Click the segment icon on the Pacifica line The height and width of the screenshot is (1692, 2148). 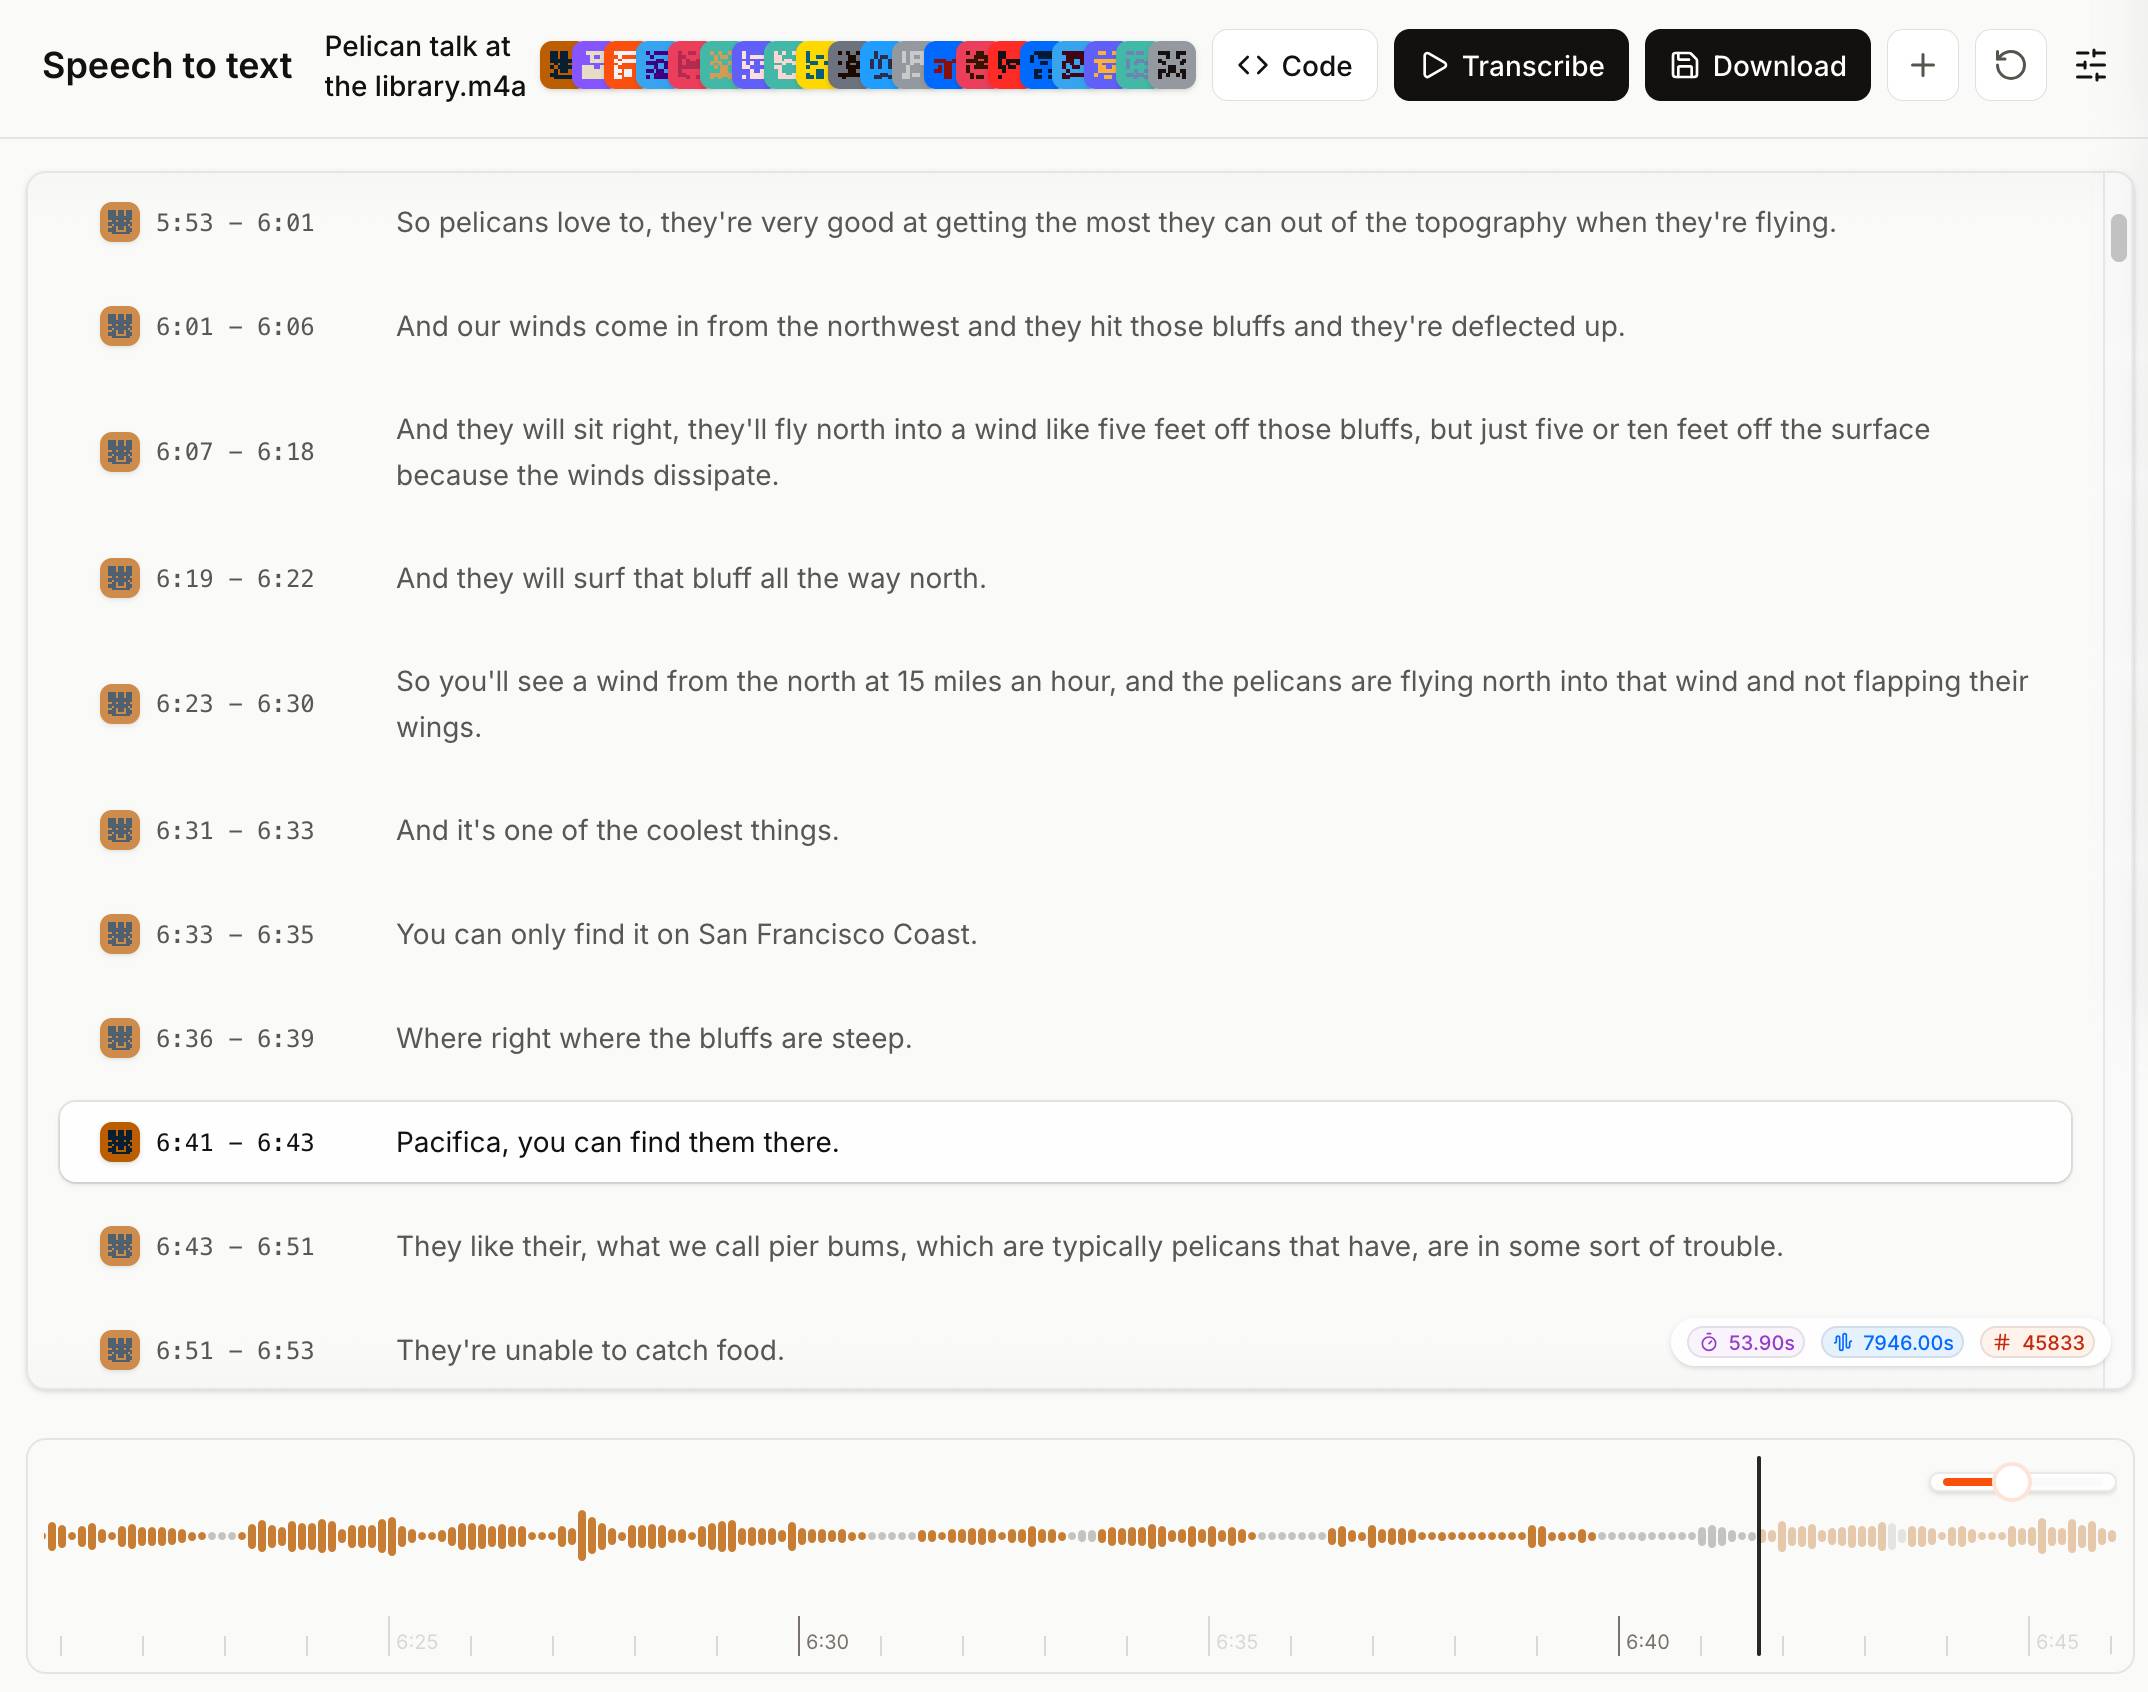pyautogui.click(x=119, y=1142)
